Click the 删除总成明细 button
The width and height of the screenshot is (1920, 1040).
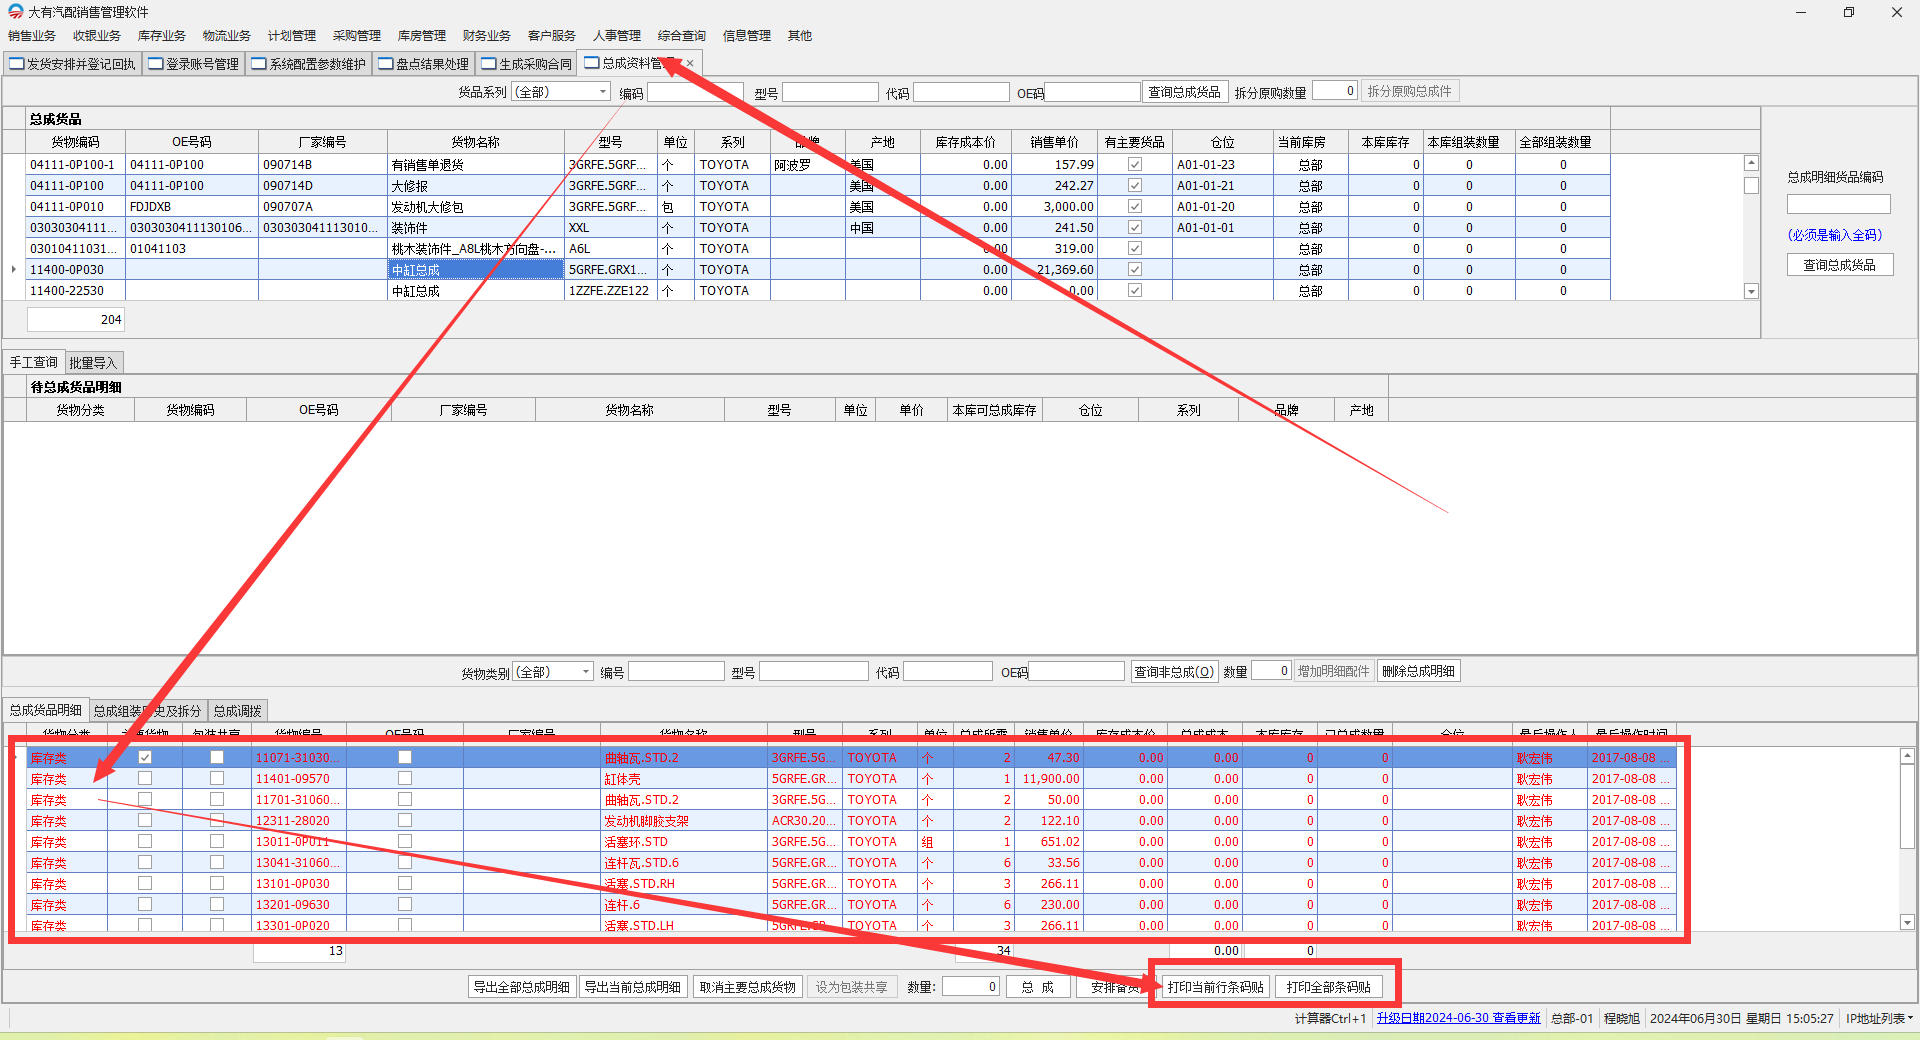[1418, 671]
